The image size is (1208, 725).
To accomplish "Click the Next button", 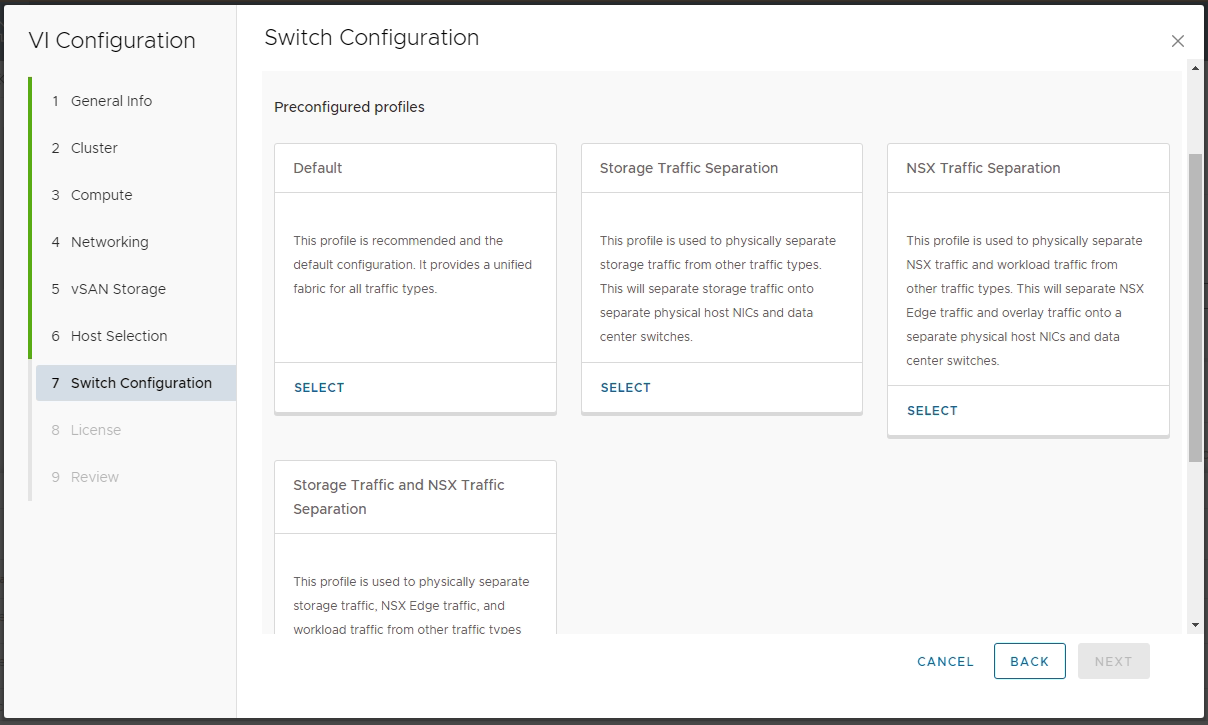I will tap(1113, 662).
